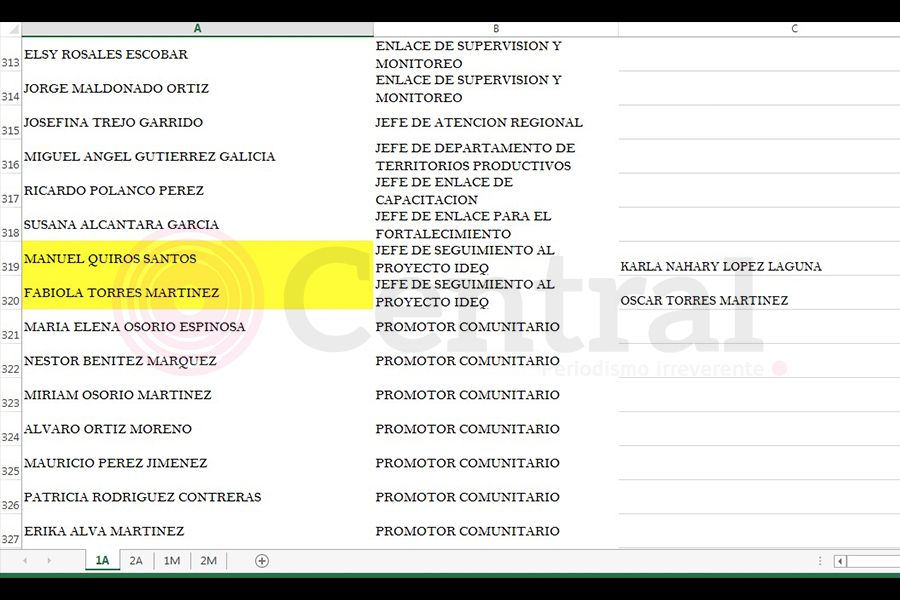The image size is (900, 600).
Task: Select highlighted cell FABIOLA TORRES MARTINEZ
Action: 197,292
